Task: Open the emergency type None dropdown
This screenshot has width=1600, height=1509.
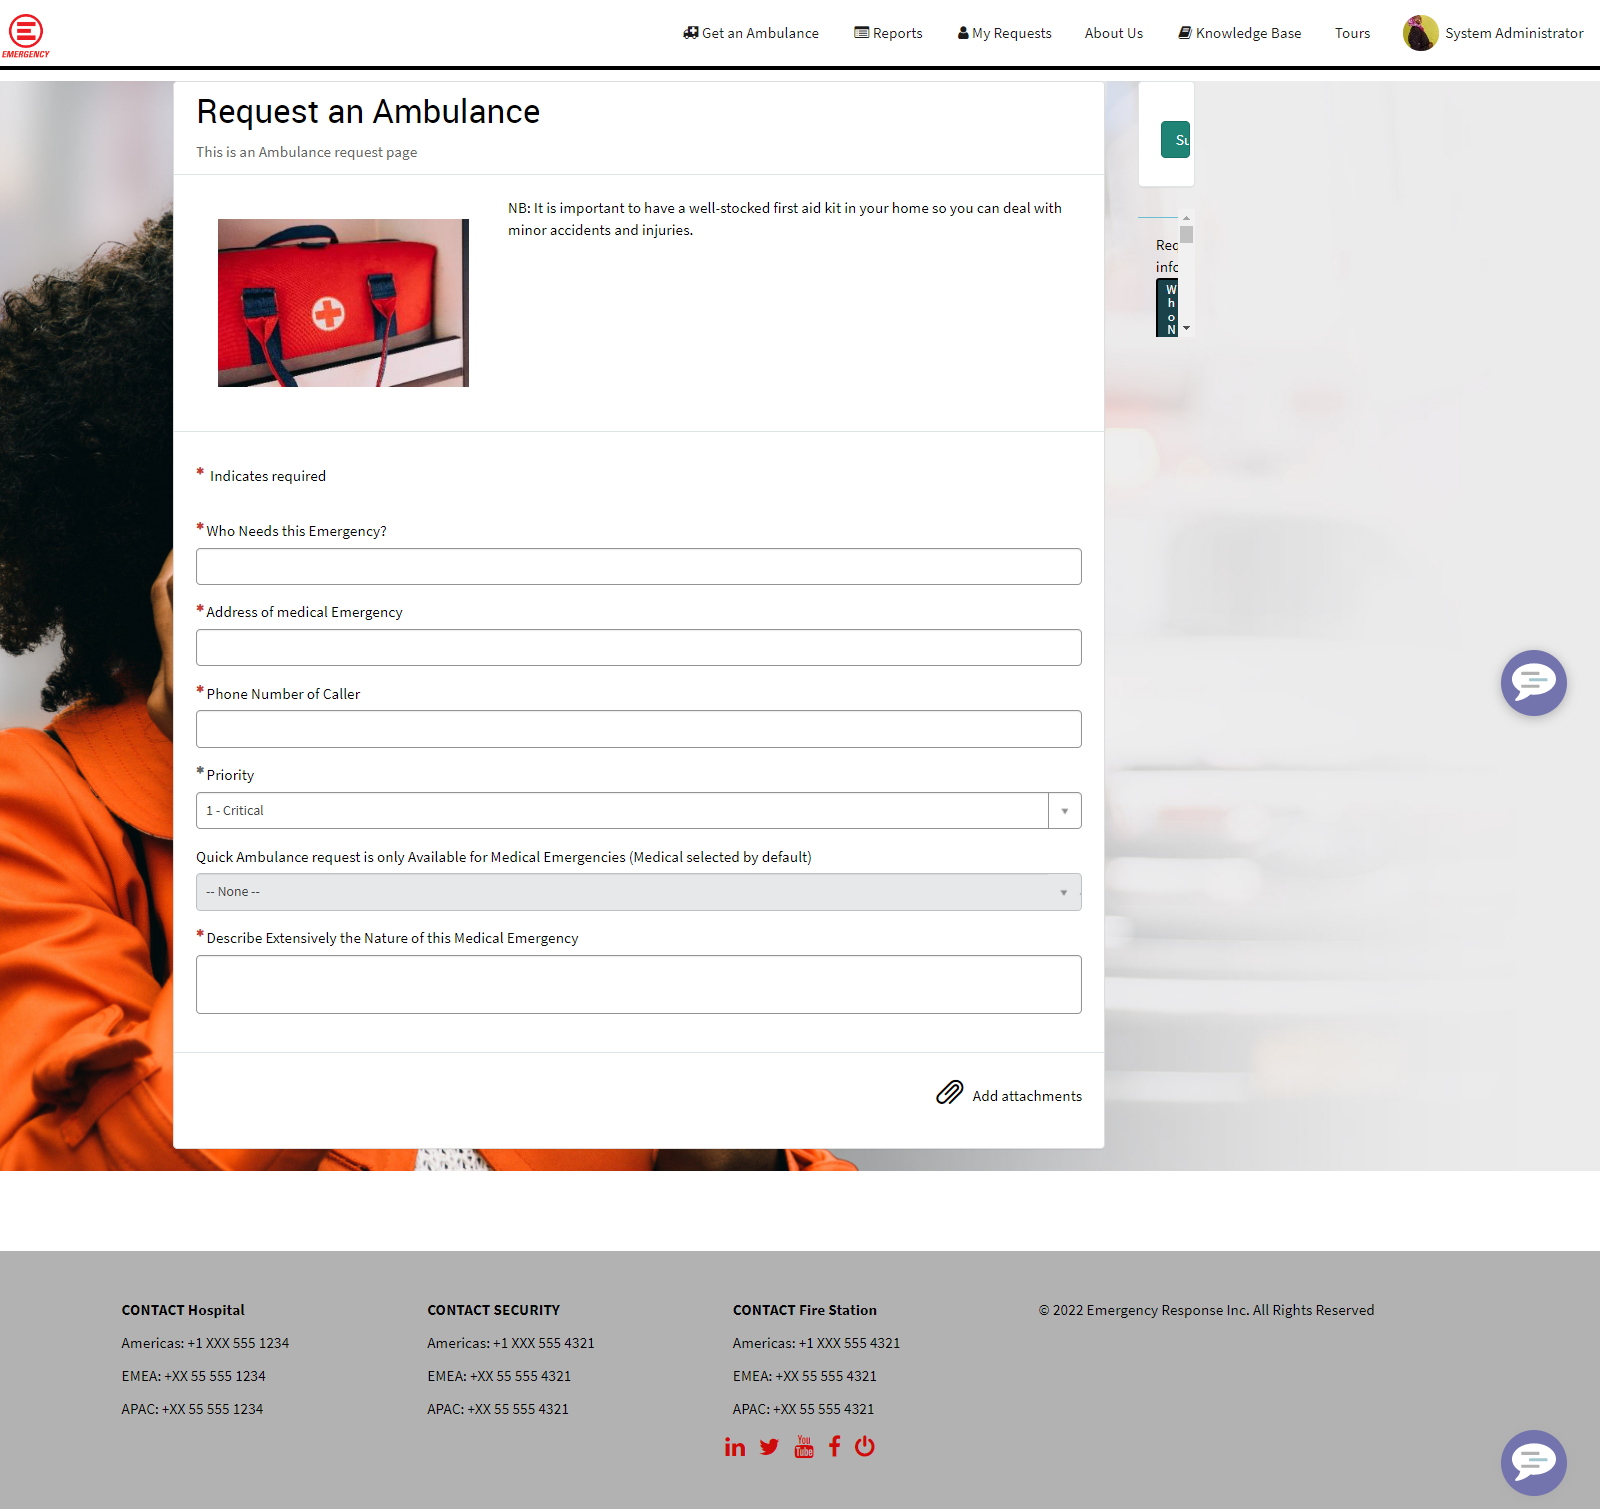Action: (x=638, y=892)
